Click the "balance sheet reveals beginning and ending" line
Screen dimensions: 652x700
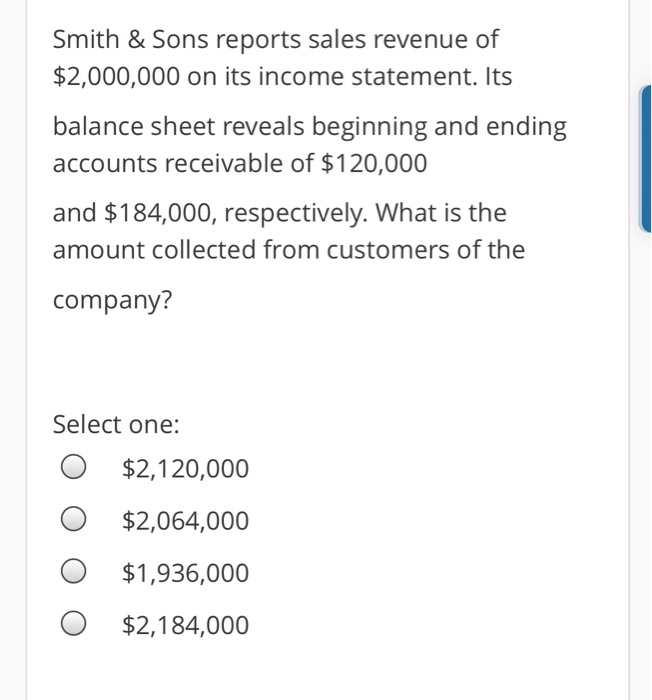[309, 127]
